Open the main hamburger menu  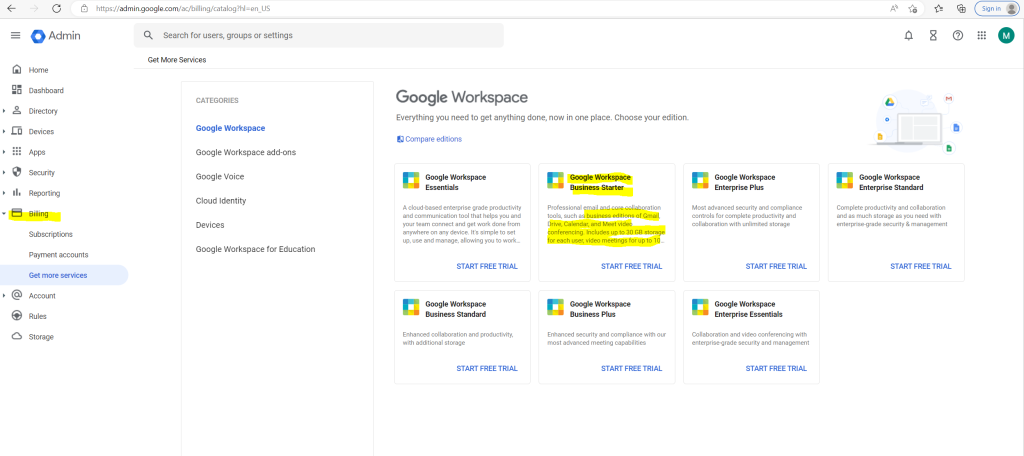pyautogui.click(x=16, y=35)
